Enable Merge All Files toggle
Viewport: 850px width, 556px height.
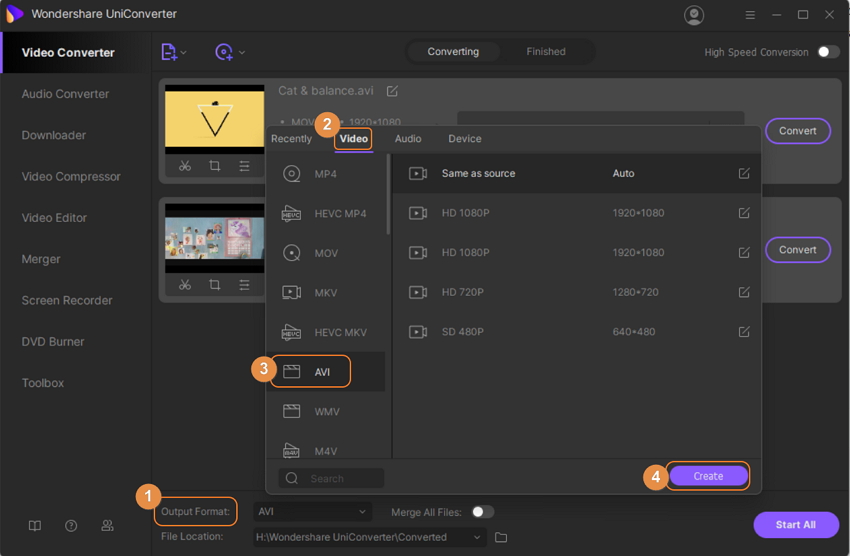(x=482, y=512)
